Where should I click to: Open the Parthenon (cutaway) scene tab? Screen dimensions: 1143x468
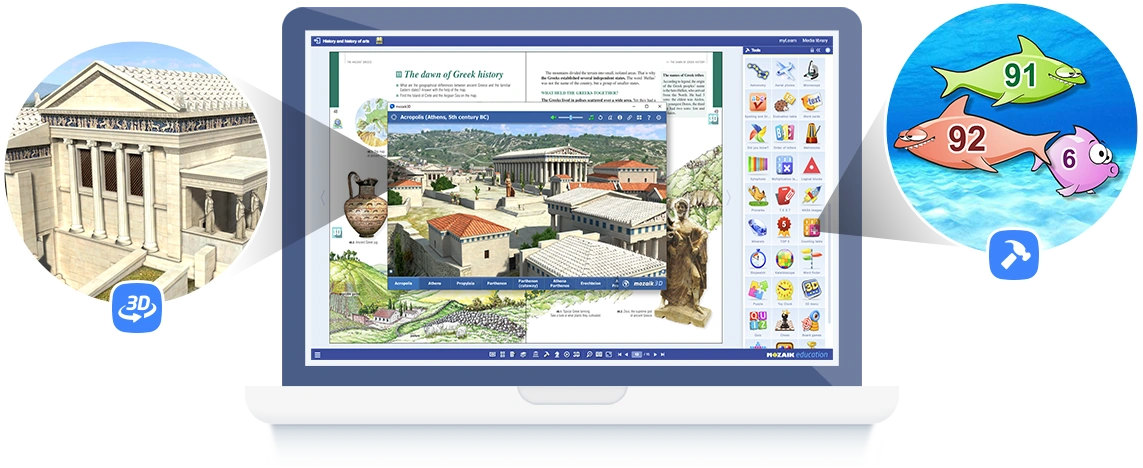pos(528,283)
